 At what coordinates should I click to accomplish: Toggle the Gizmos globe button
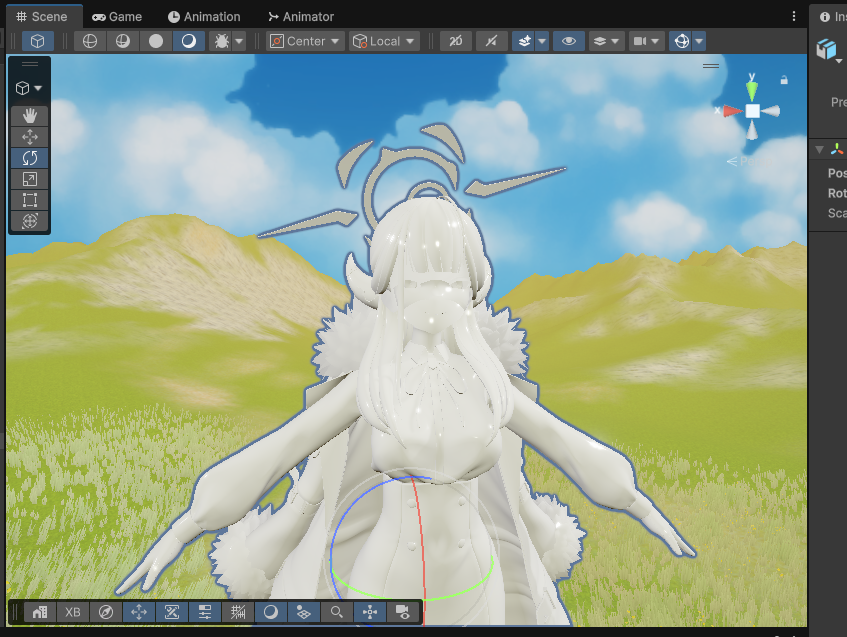point(682,41)
